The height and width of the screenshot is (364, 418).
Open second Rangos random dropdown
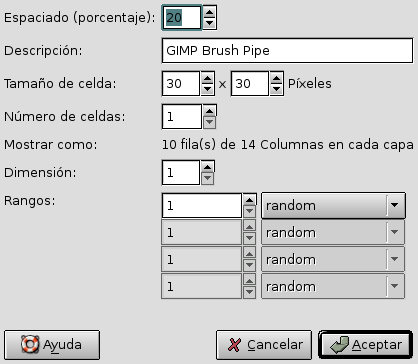click(x=333, y=232)
